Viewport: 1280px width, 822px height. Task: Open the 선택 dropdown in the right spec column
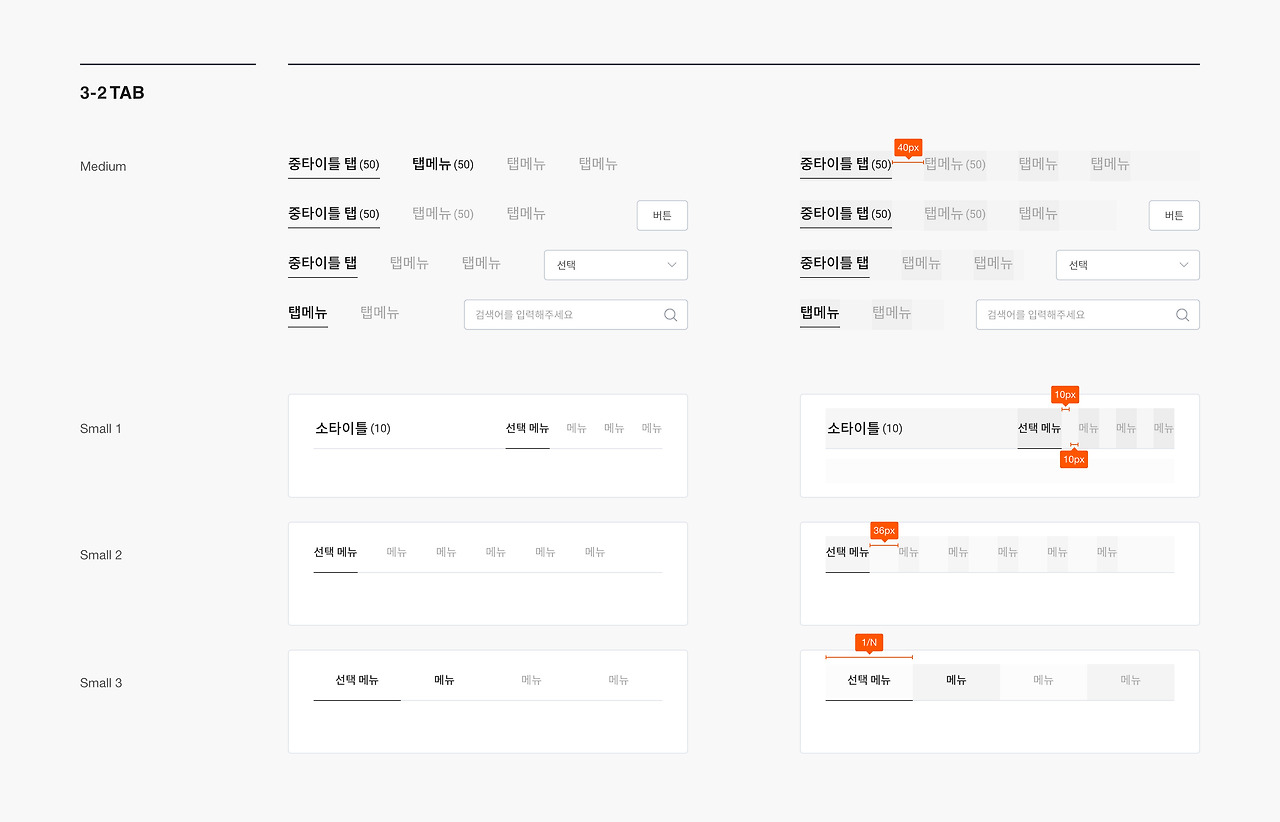[1127, 264]
